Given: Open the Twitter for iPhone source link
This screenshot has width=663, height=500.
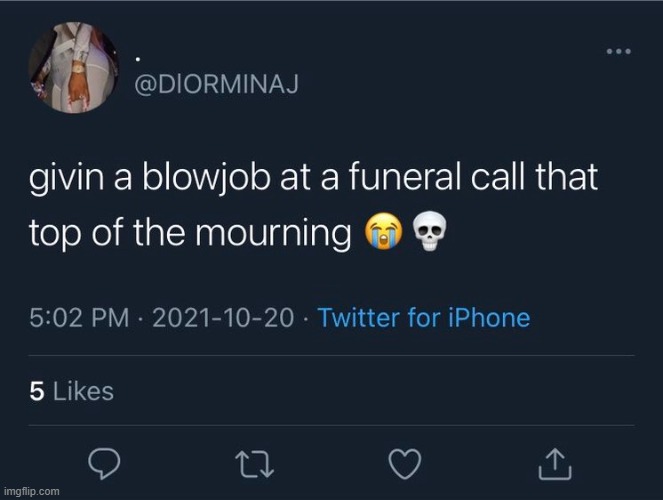Looking at the screenshot, I should pos(423,319).
